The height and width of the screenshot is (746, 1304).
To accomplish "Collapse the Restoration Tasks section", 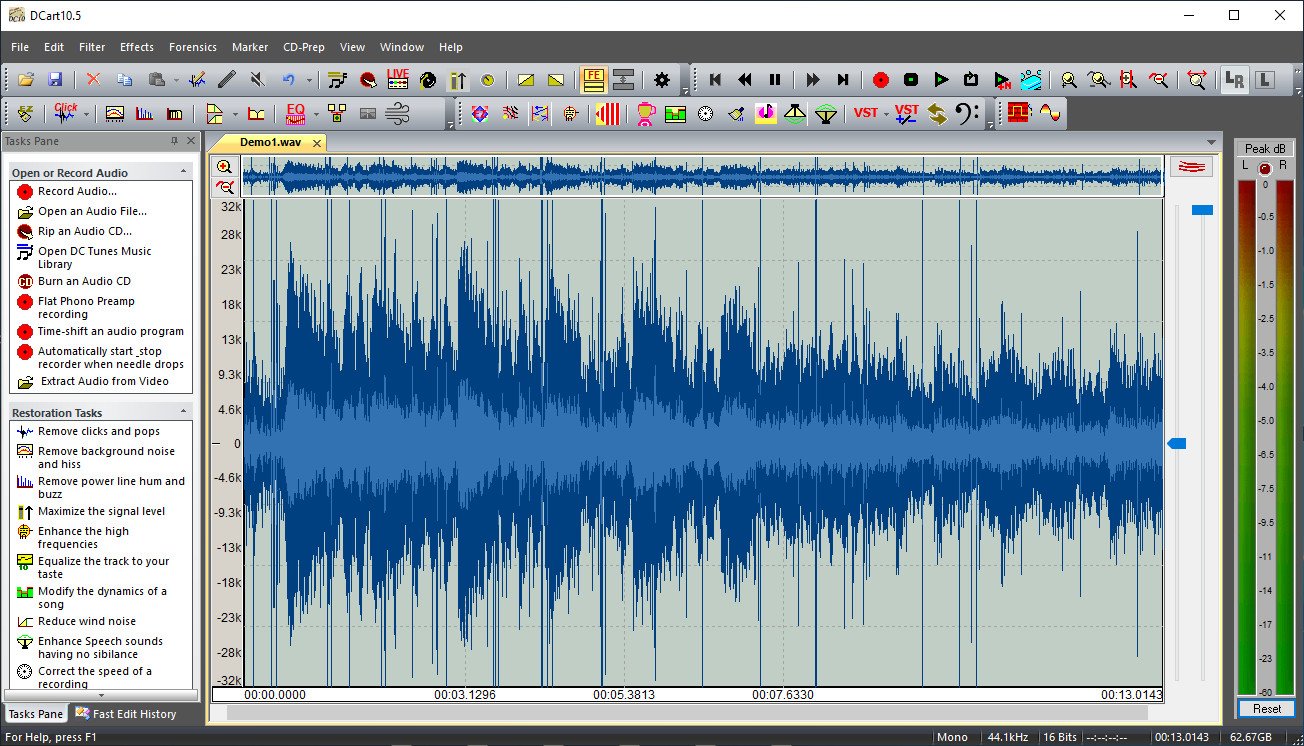I will click(184, 412).
